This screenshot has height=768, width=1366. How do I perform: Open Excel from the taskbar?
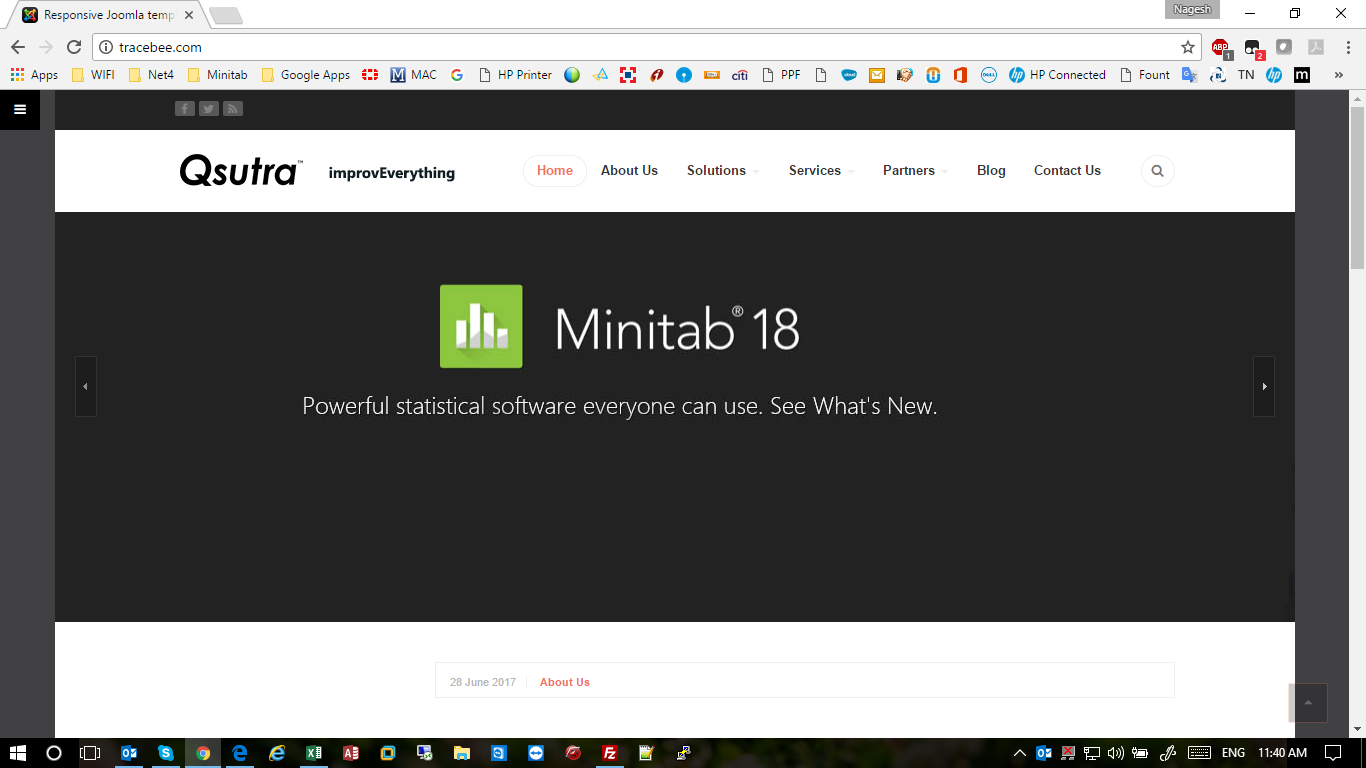pyautogui.click(x=314, y=753)
